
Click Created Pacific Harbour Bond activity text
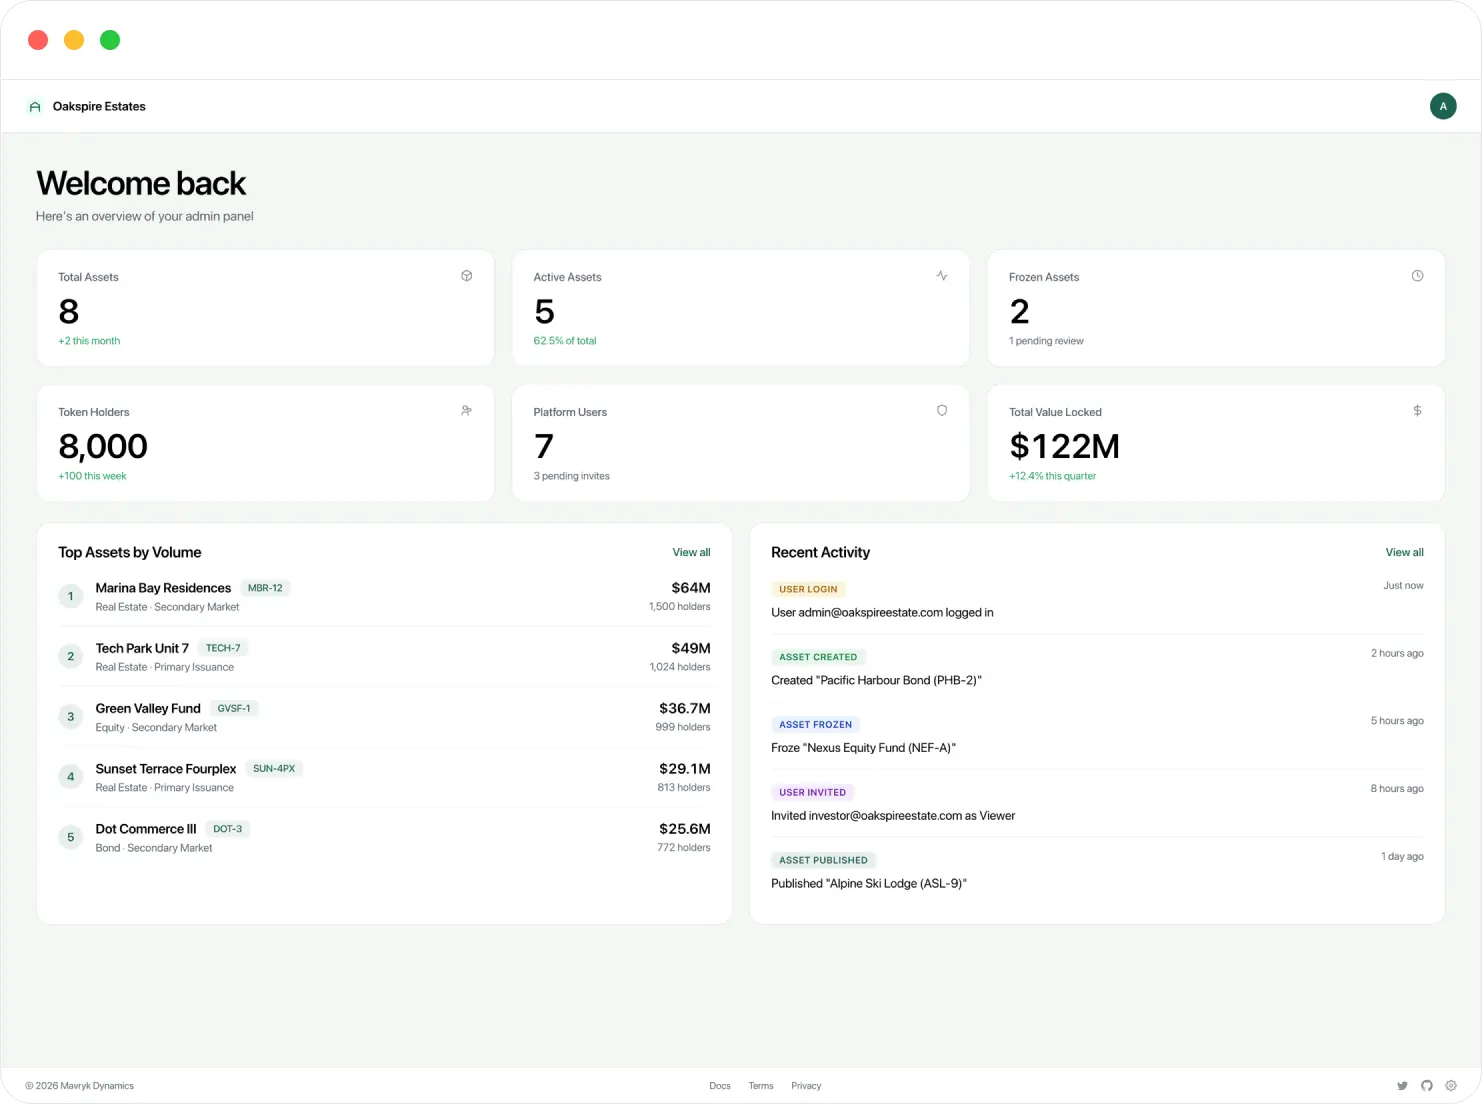tap(876, 681)
